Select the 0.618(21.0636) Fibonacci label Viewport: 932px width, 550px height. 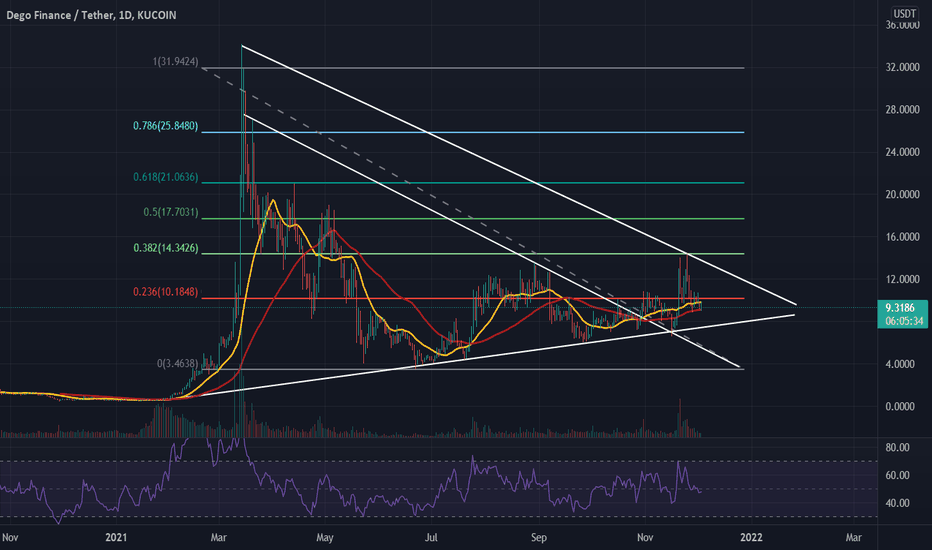point(165,177)
